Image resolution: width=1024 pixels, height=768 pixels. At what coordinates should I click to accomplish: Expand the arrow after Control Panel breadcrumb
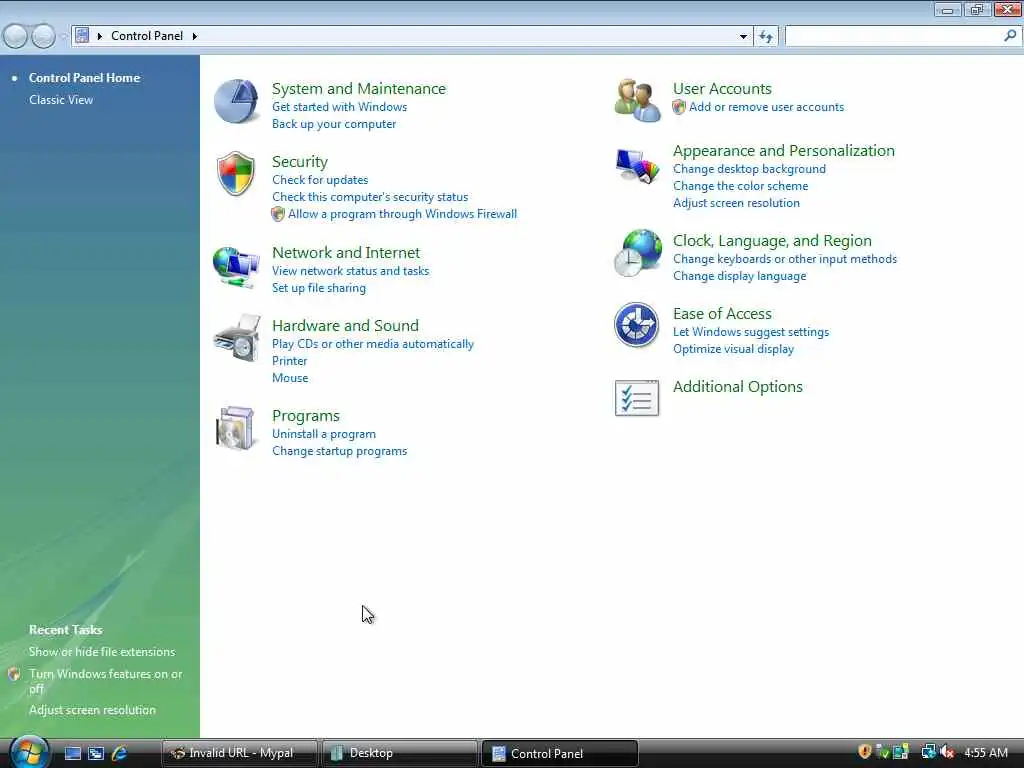195,36
